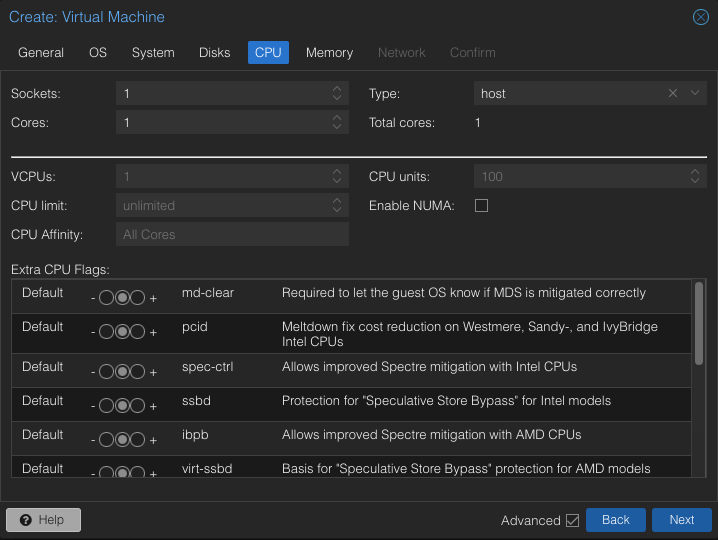
Task: Go to the Disks tab
Action: [x=214, y=52]
